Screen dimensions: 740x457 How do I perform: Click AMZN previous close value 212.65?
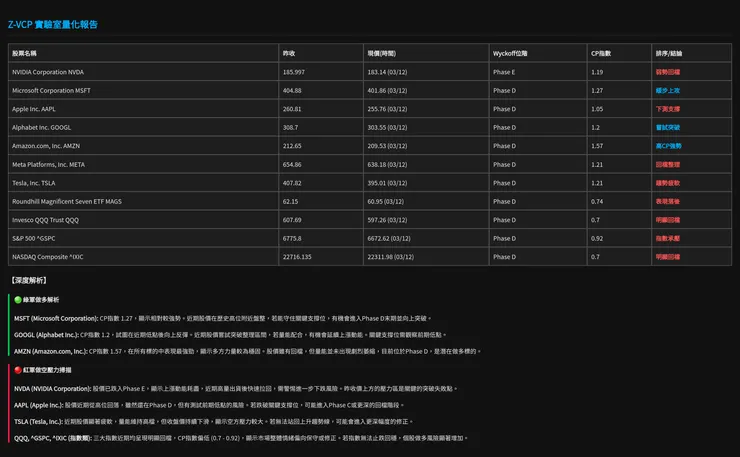(292, 146)
